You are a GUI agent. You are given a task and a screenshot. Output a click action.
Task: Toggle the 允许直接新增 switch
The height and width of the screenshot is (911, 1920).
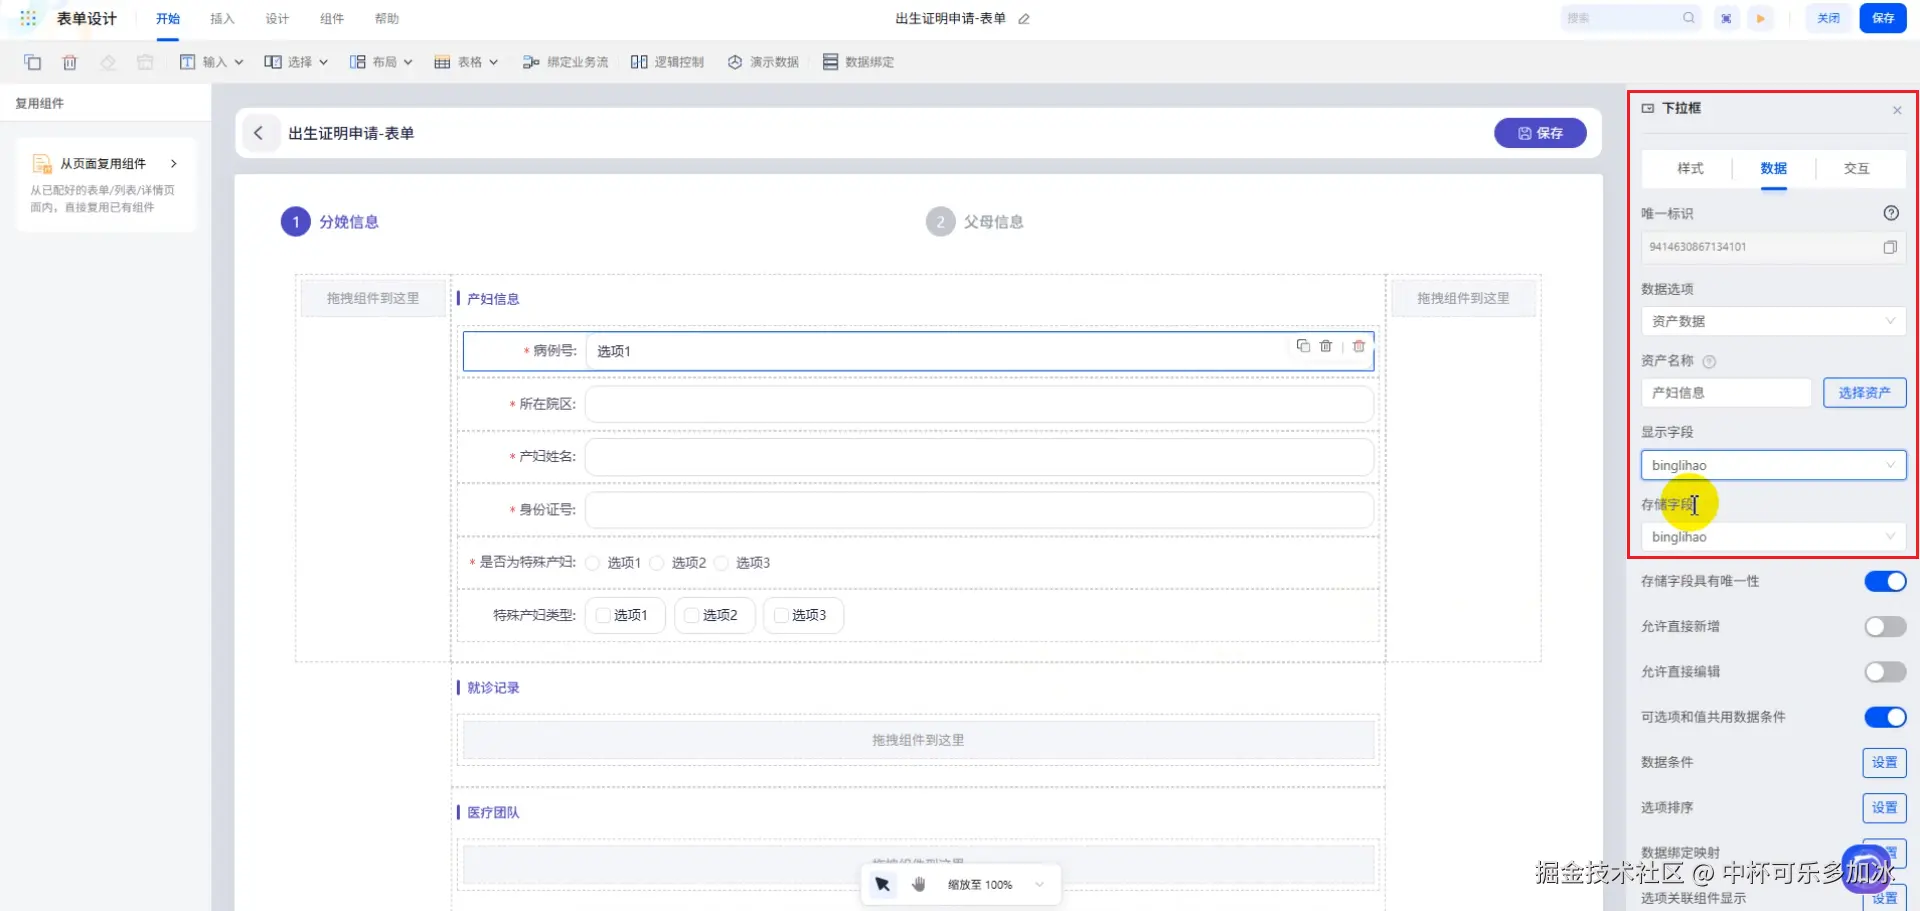(1885, 626)
